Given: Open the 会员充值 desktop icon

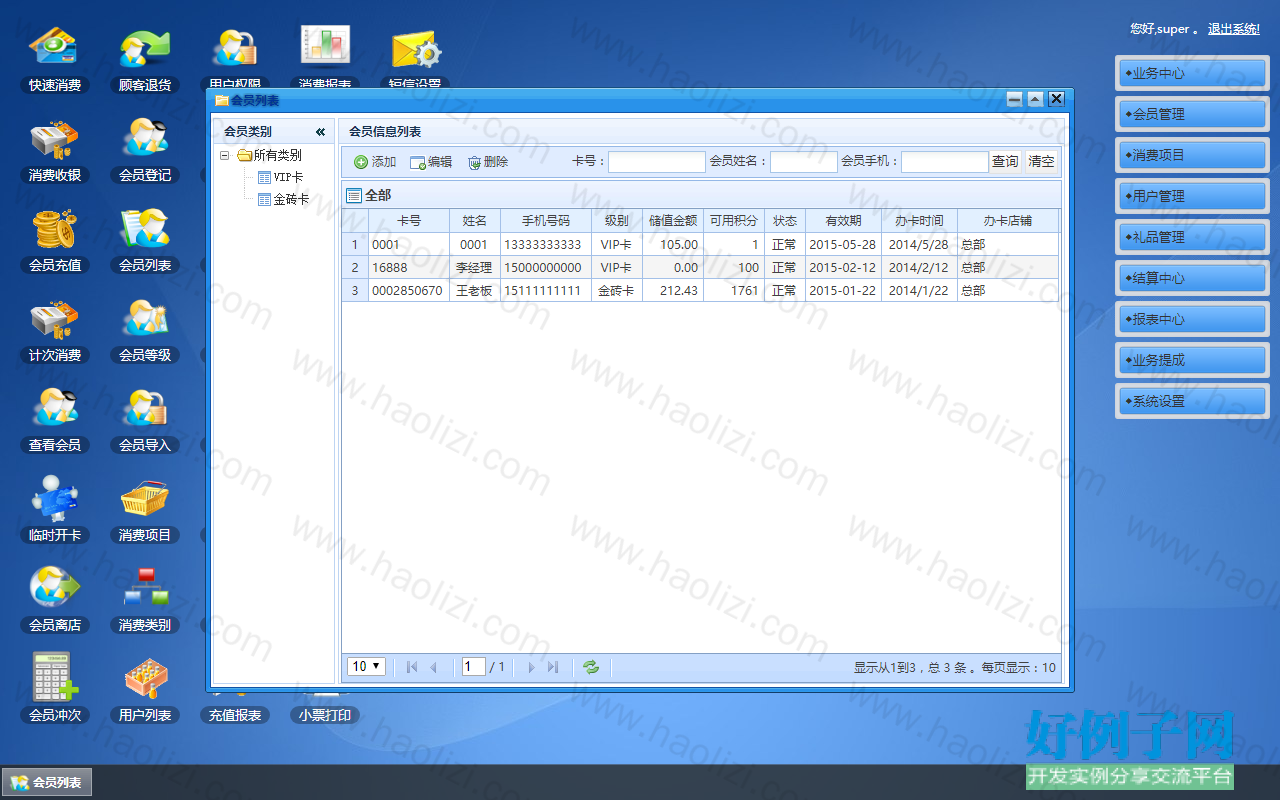Looking at the screenshot, I should point(55,240).
